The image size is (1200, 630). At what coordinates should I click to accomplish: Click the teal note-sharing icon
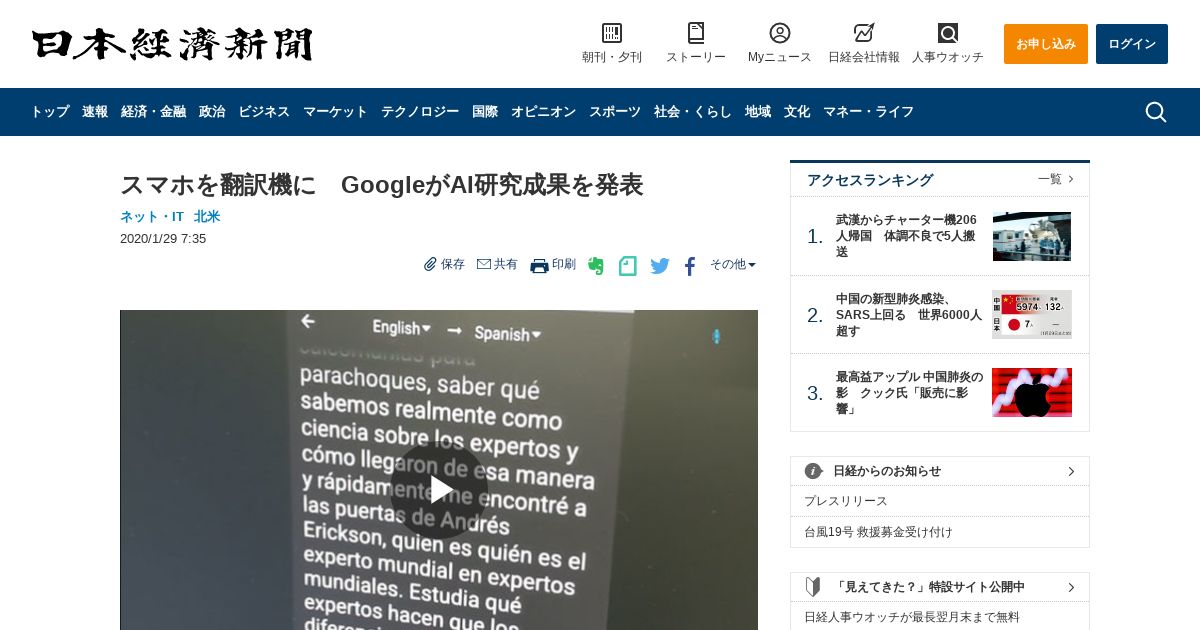[627, 266]
